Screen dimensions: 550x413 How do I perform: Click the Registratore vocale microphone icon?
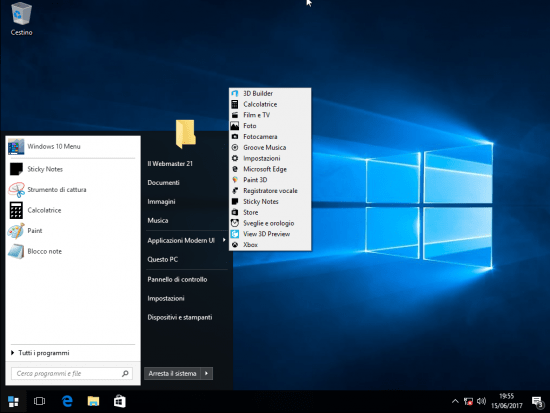tap(235, 191)
